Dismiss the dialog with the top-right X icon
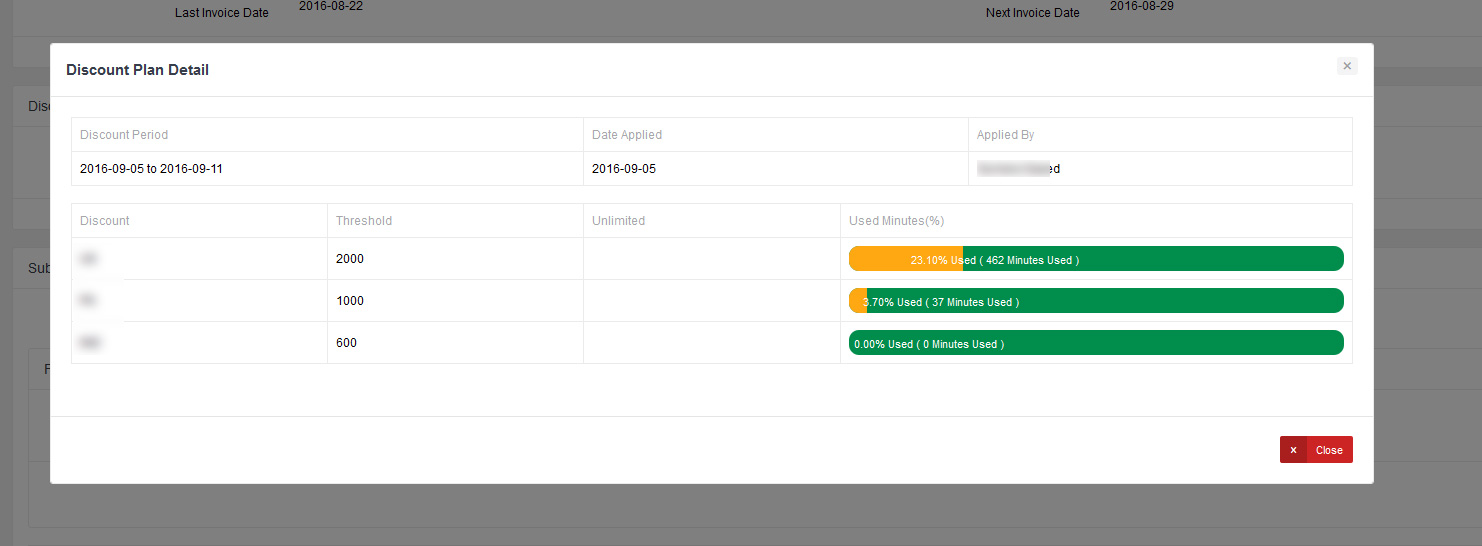Image resolution: width=1482 pixels, height=546 pixels. [x=1346, y=66]
